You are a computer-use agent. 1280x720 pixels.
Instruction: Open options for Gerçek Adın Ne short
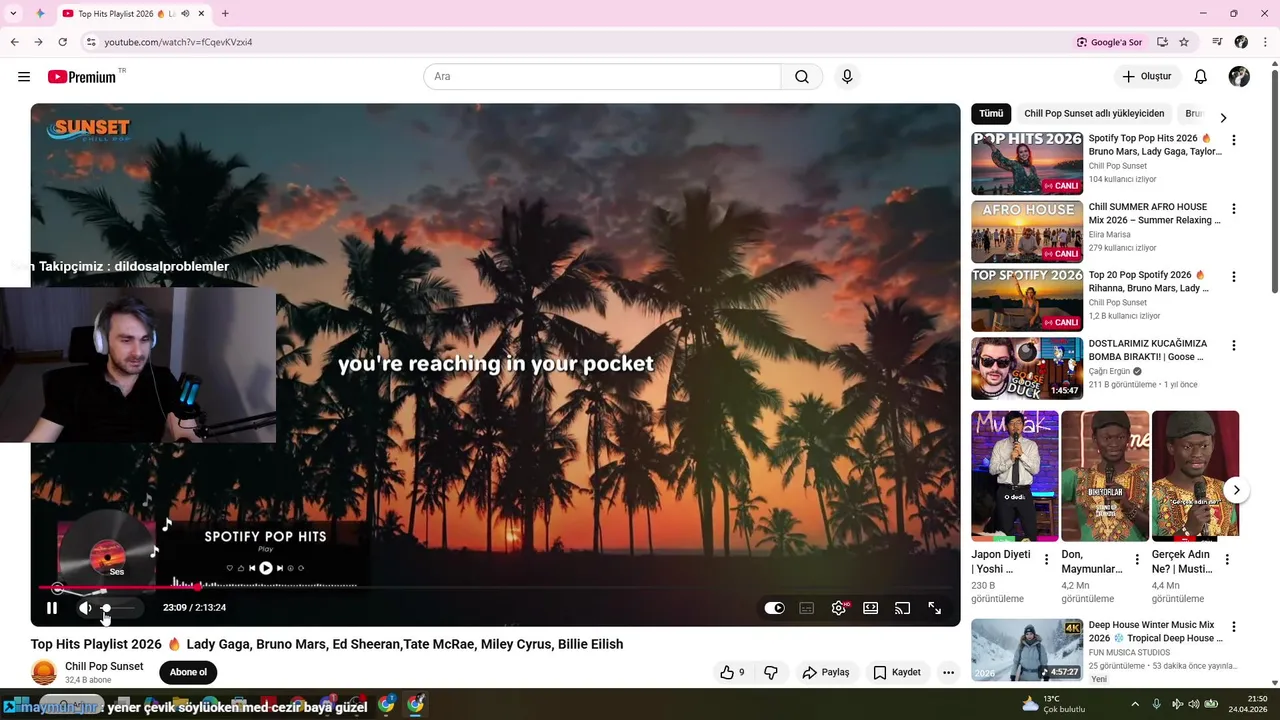coord(1227,560)
